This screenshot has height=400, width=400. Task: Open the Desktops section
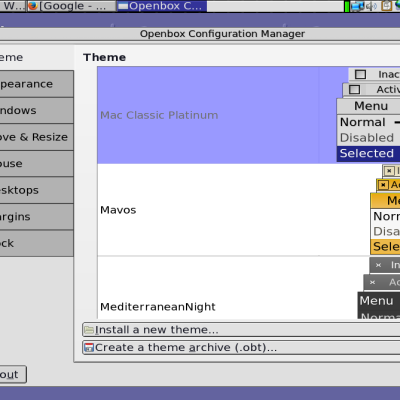(x=37, y=190)
